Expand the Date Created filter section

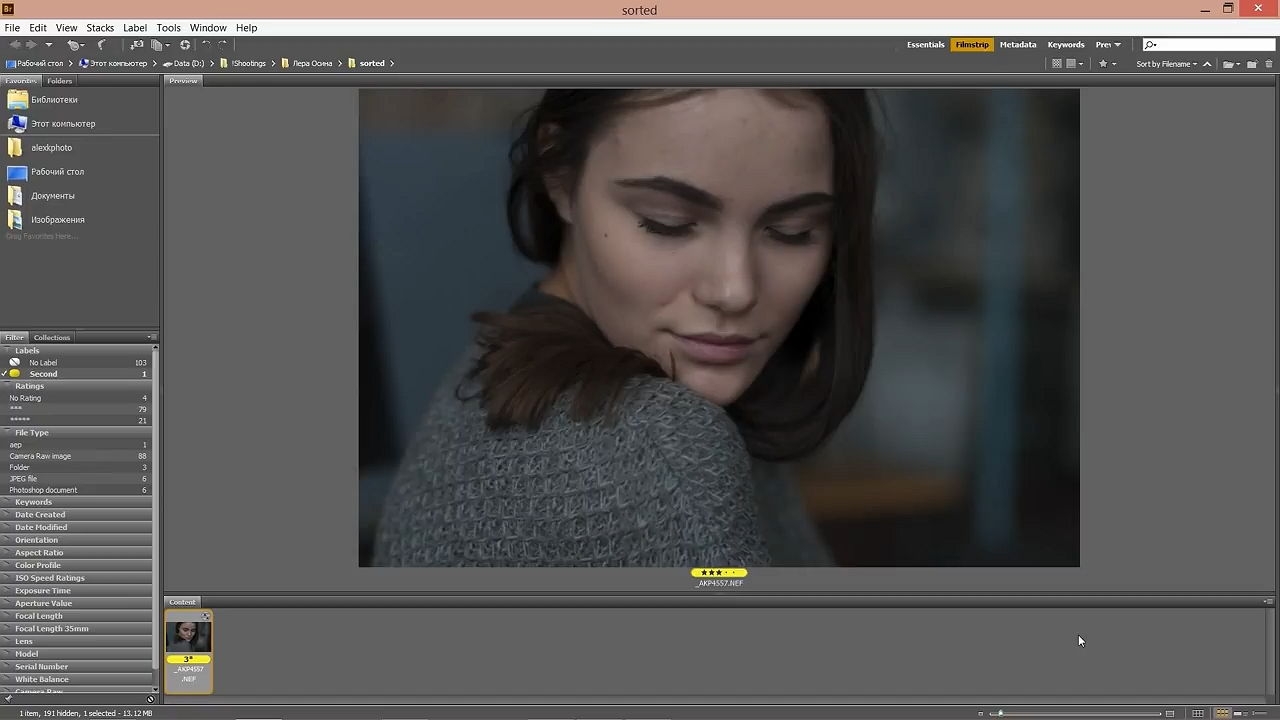pos(76,515)
